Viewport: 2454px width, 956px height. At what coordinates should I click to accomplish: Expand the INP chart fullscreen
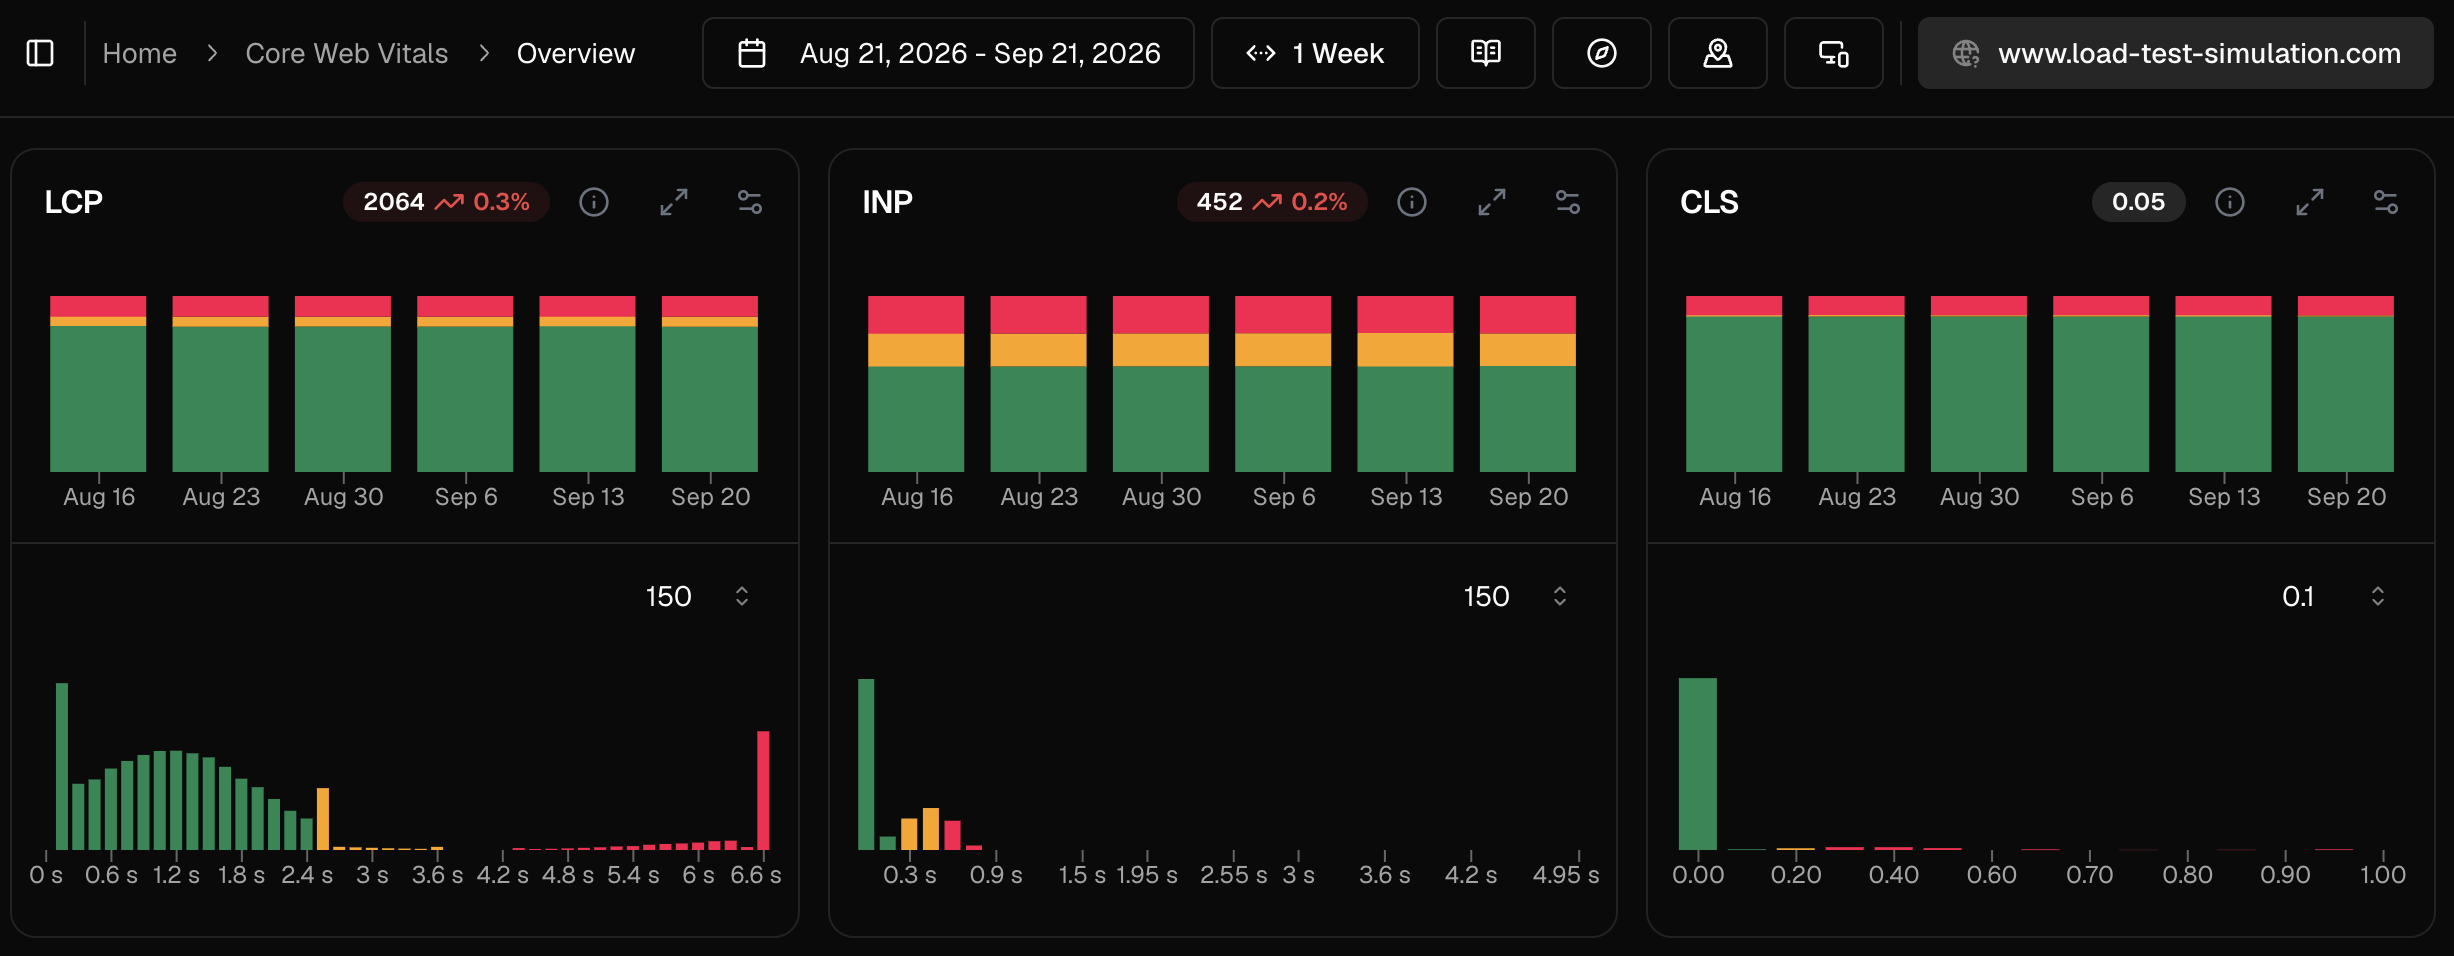(1492, 202)
